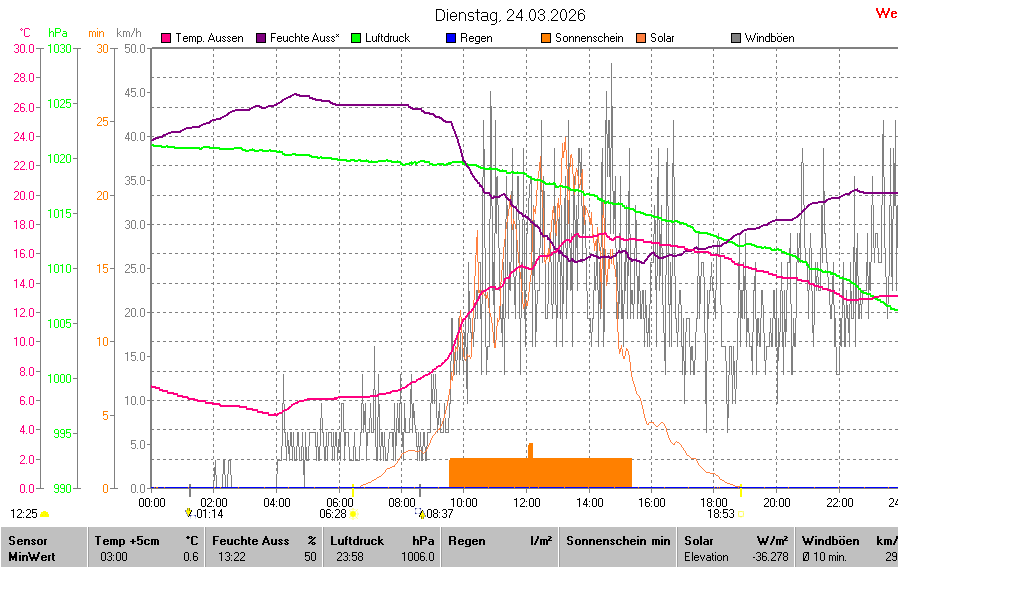This screenshot has height=608, width=1024.
Task: Click the blue Regen legend square
Action: pyautogui.click(x=450, y=38)
